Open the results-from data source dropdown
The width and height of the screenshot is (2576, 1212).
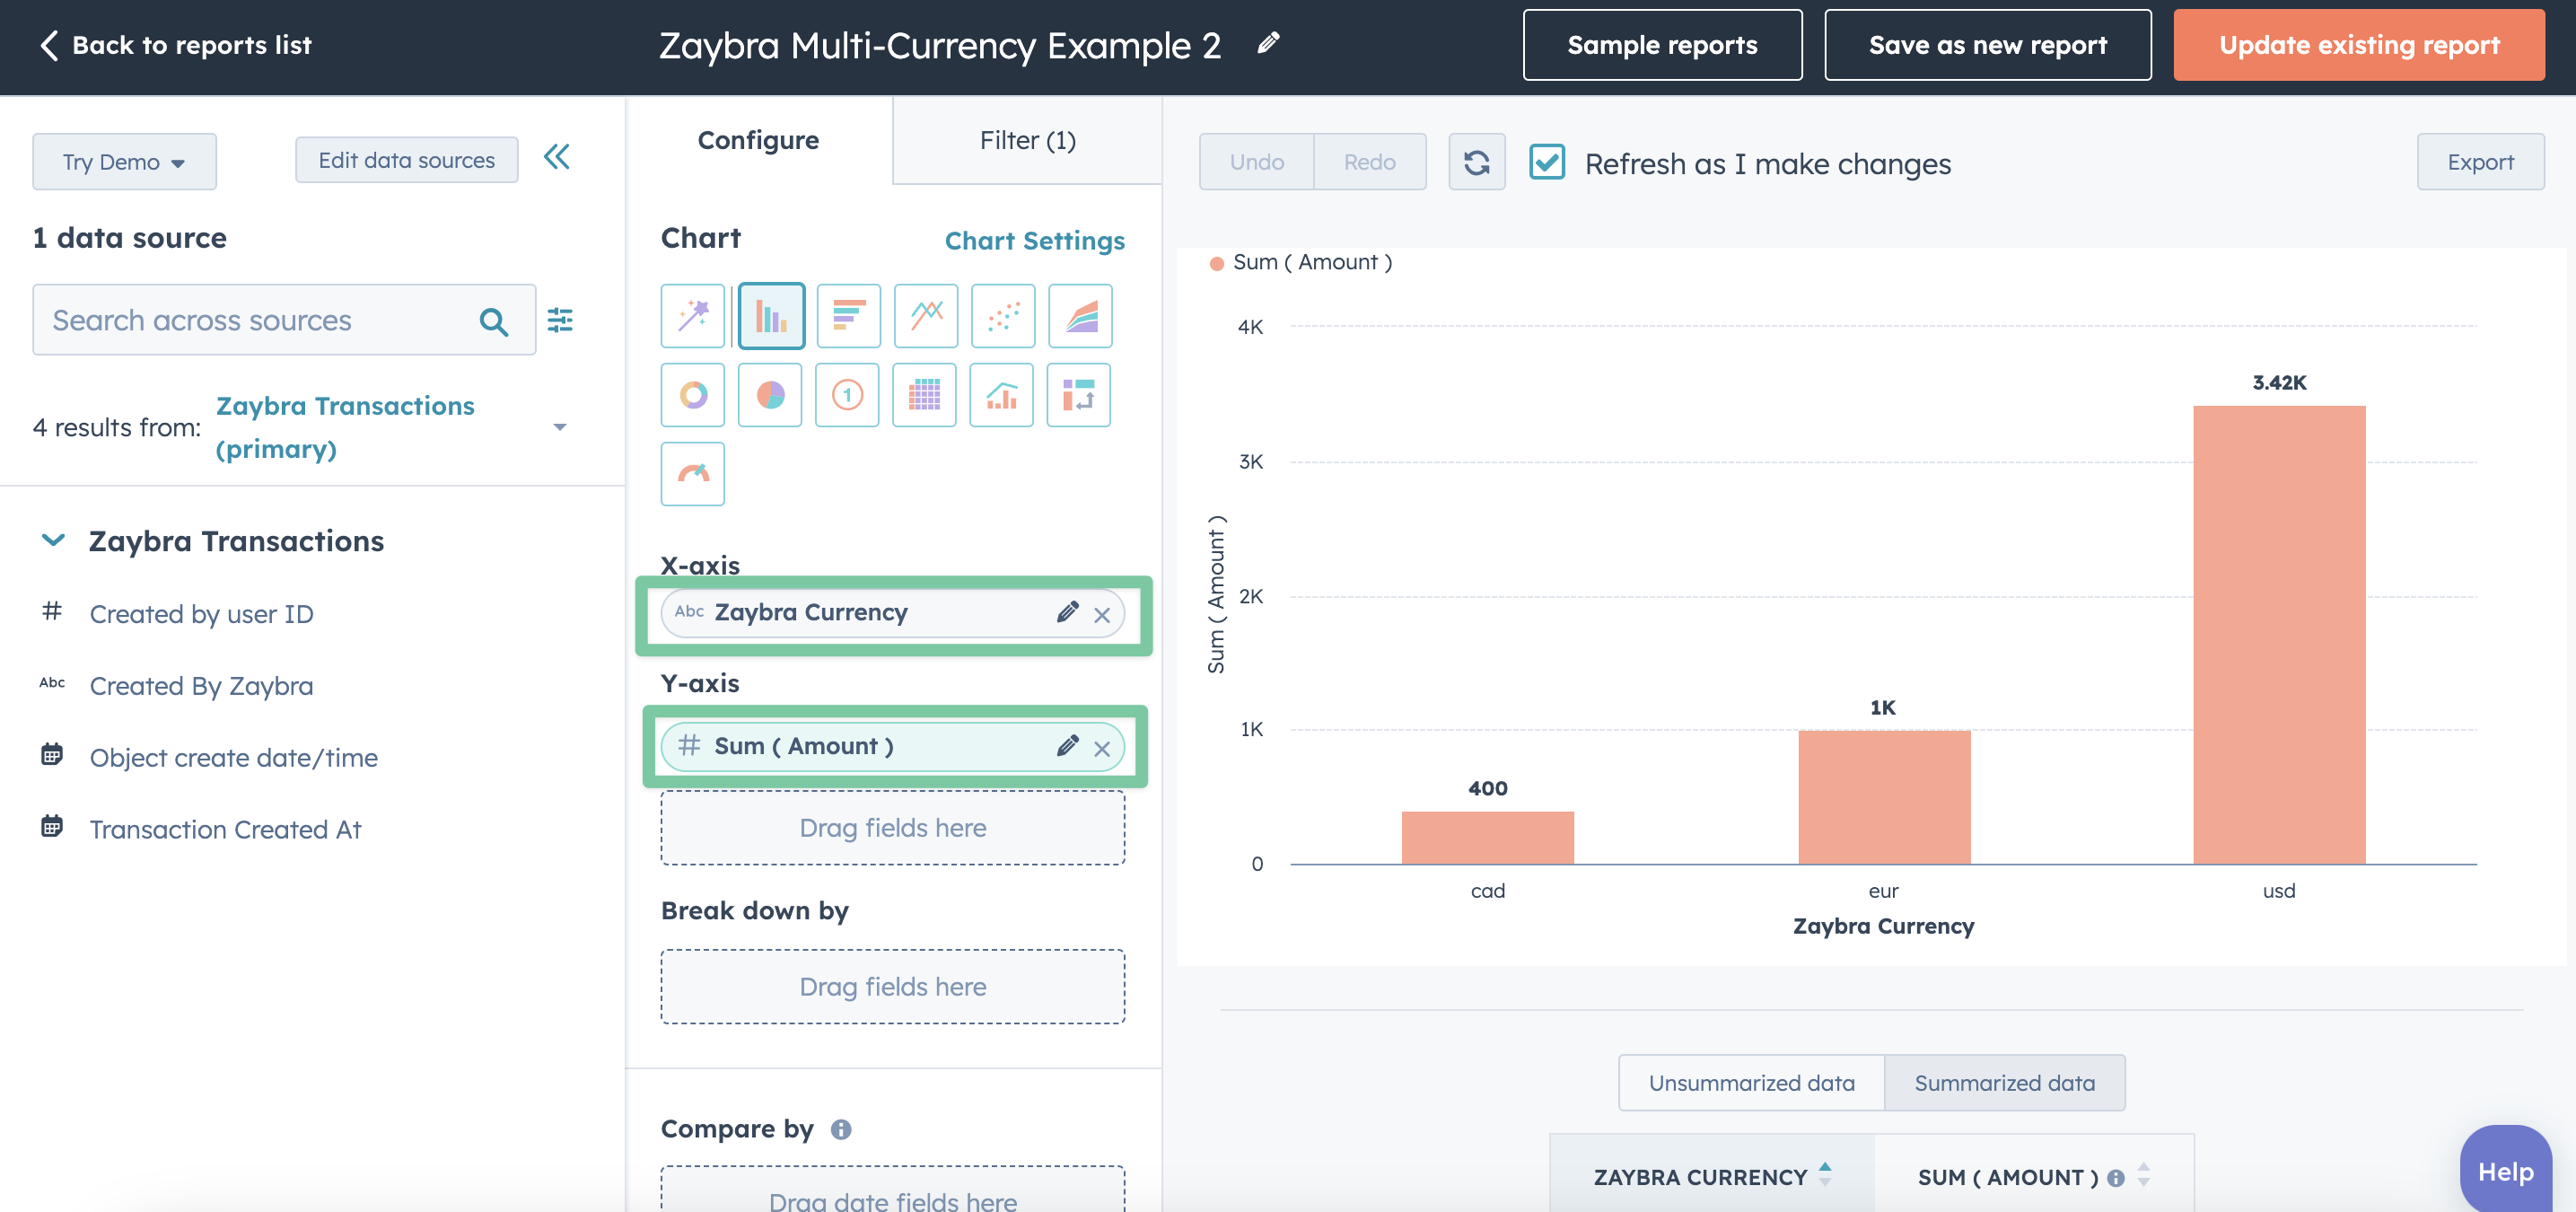[560, 427]
